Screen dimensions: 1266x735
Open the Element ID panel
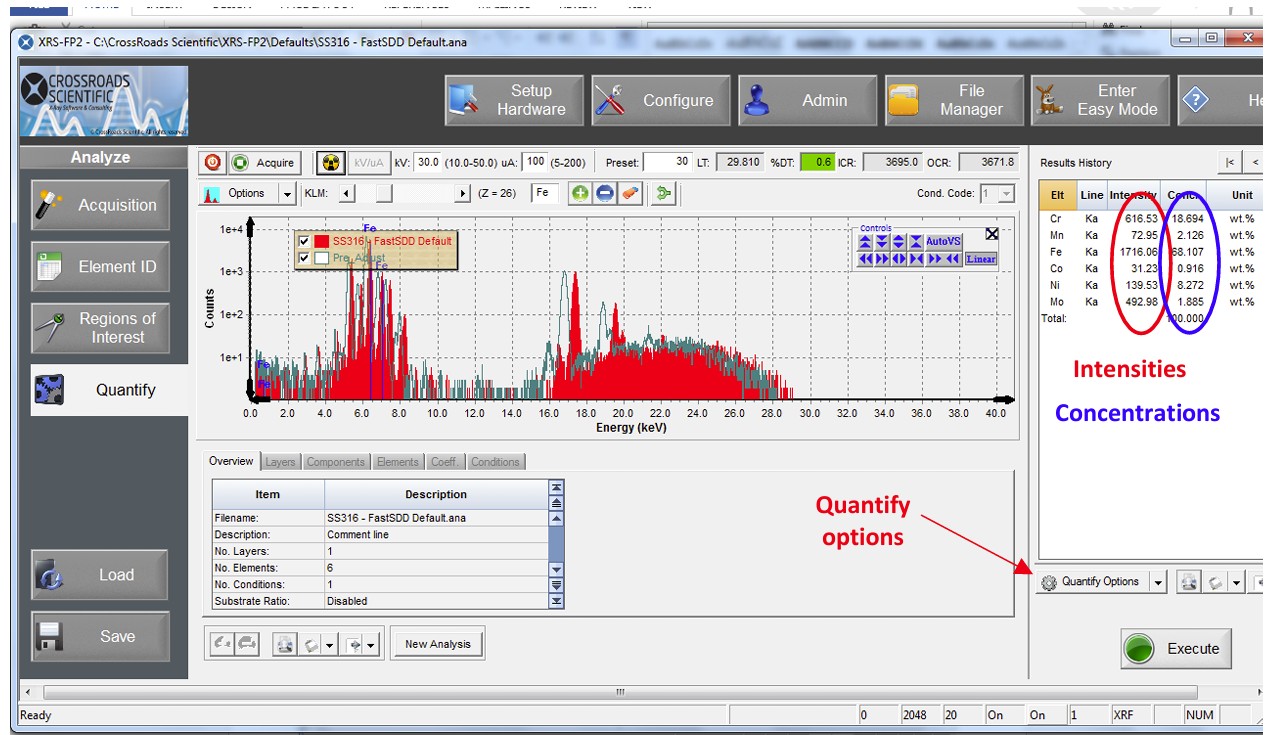100,267
